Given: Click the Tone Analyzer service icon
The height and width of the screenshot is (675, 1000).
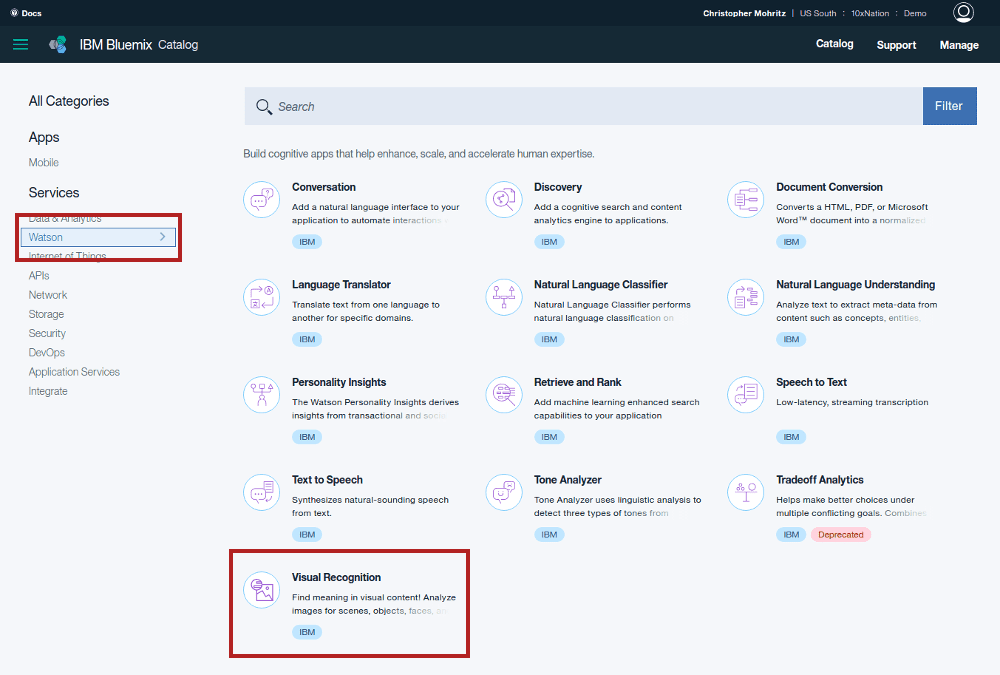Looking at the screenshot, I should coord(504,492).
